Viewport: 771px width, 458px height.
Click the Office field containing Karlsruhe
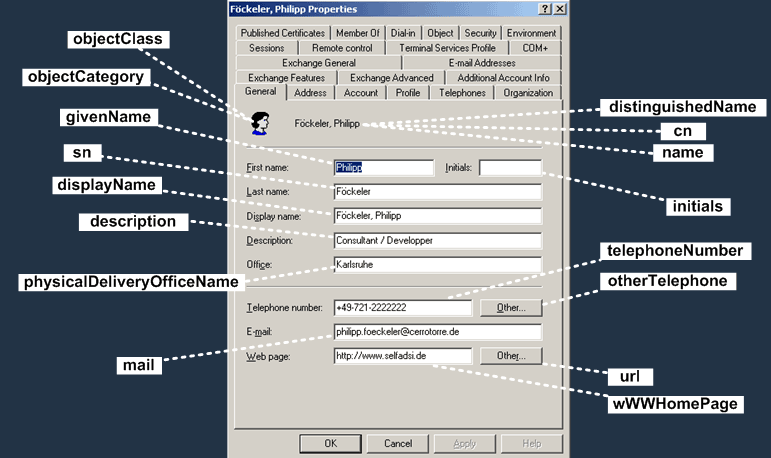click(x=438, y=265)
